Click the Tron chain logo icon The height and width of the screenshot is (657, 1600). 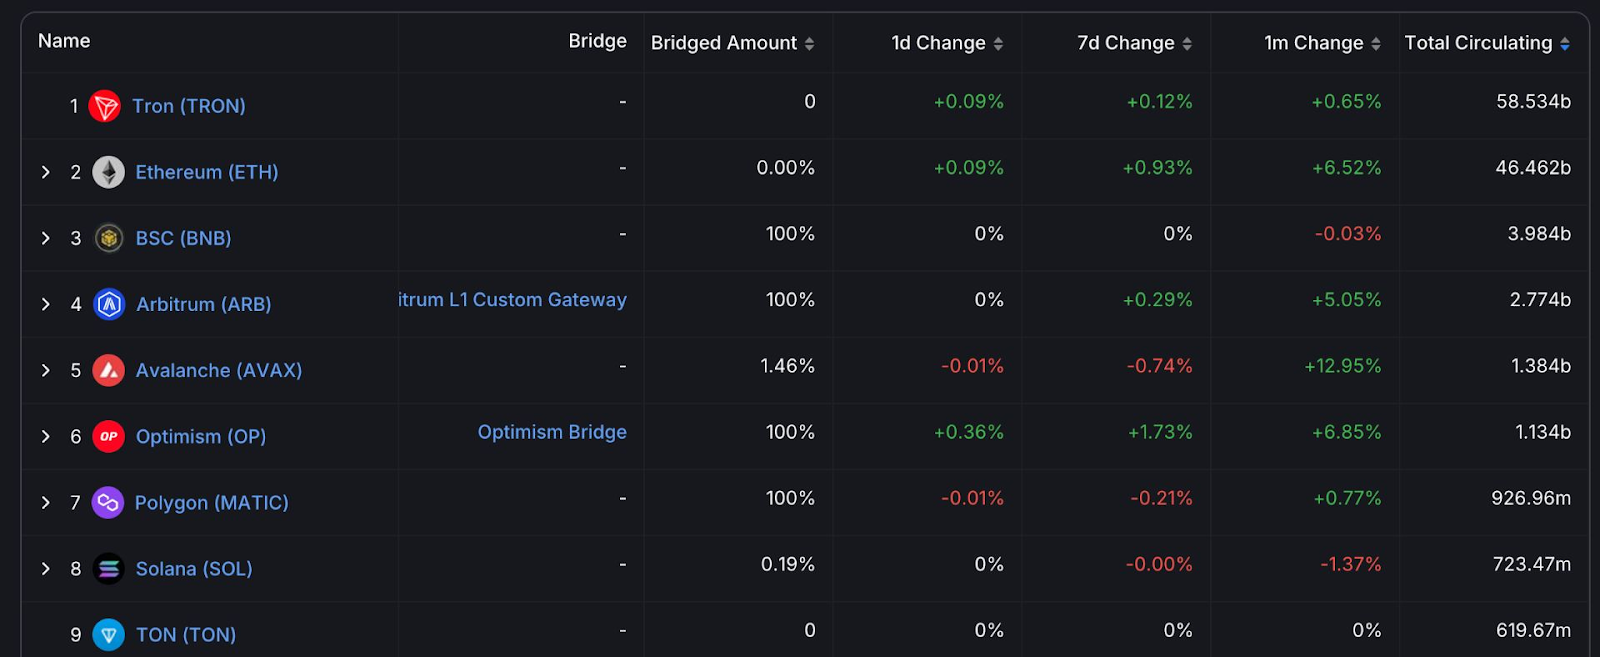point(105,106)
